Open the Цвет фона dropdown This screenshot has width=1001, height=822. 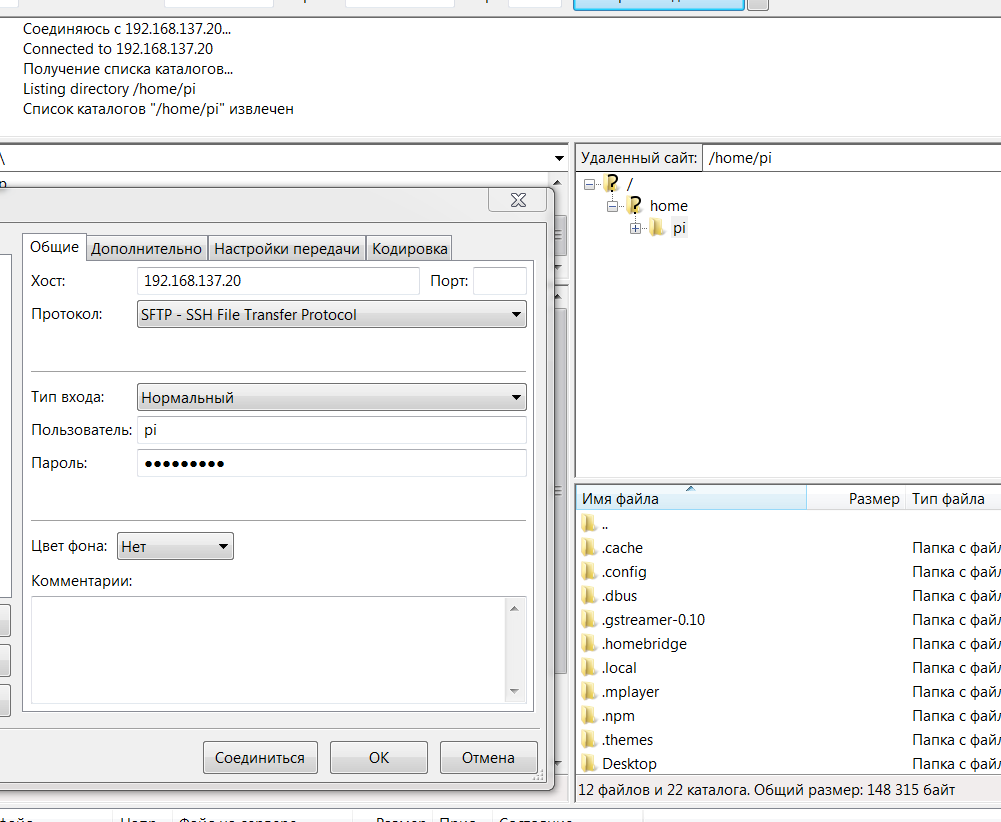(x=176, y=546)
